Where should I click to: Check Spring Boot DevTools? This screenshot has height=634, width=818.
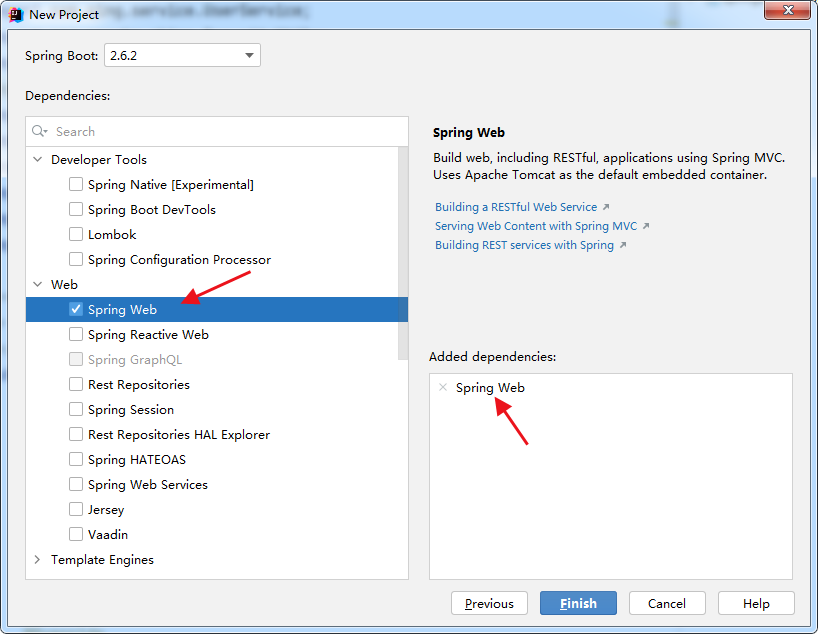(76, 209)
